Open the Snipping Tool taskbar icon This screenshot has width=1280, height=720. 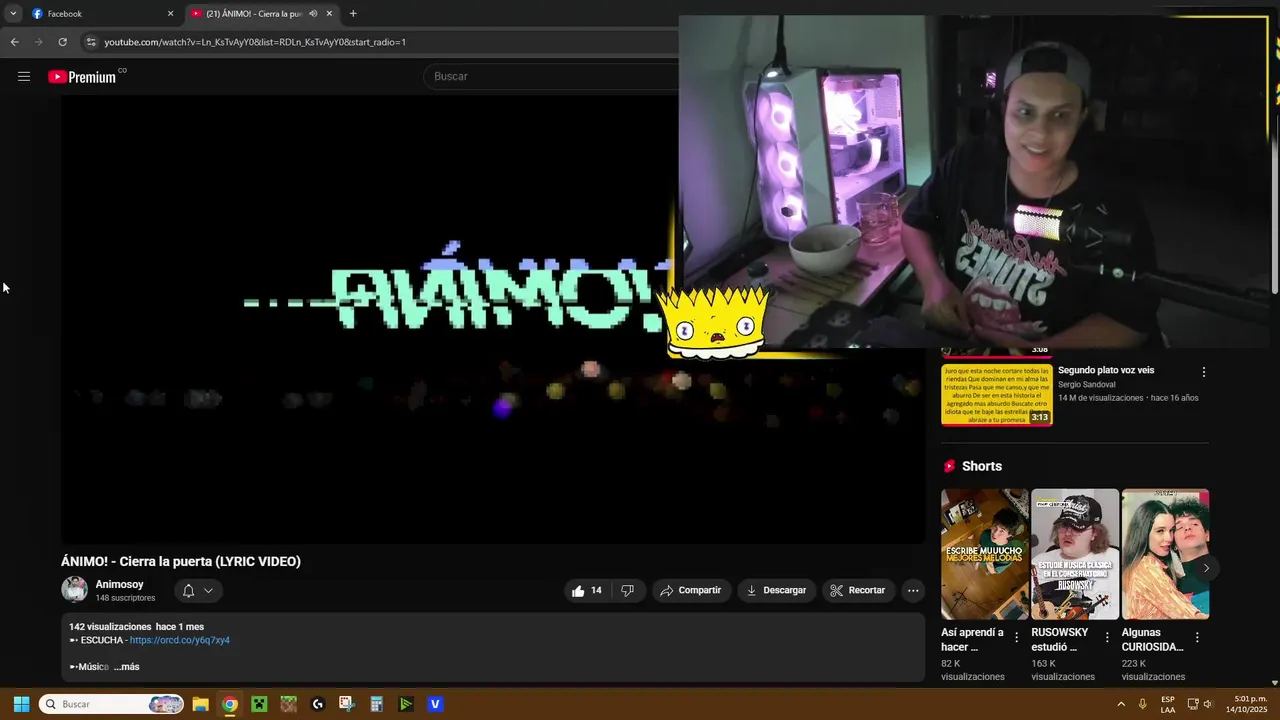(347, 704)
